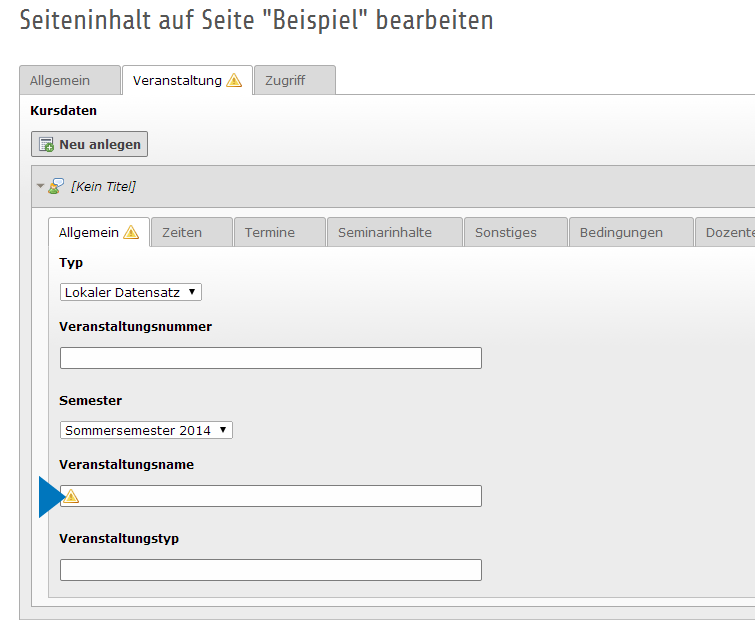Open the Typ dropdown showing Lokaler Datensatz
Screen dimensions: 755x620
coord(131,292)
